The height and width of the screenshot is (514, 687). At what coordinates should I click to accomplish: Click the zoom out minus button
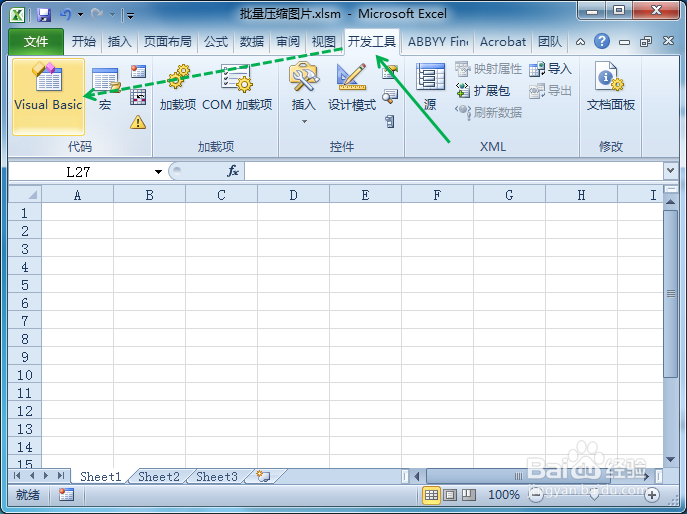tap(535, 495)
